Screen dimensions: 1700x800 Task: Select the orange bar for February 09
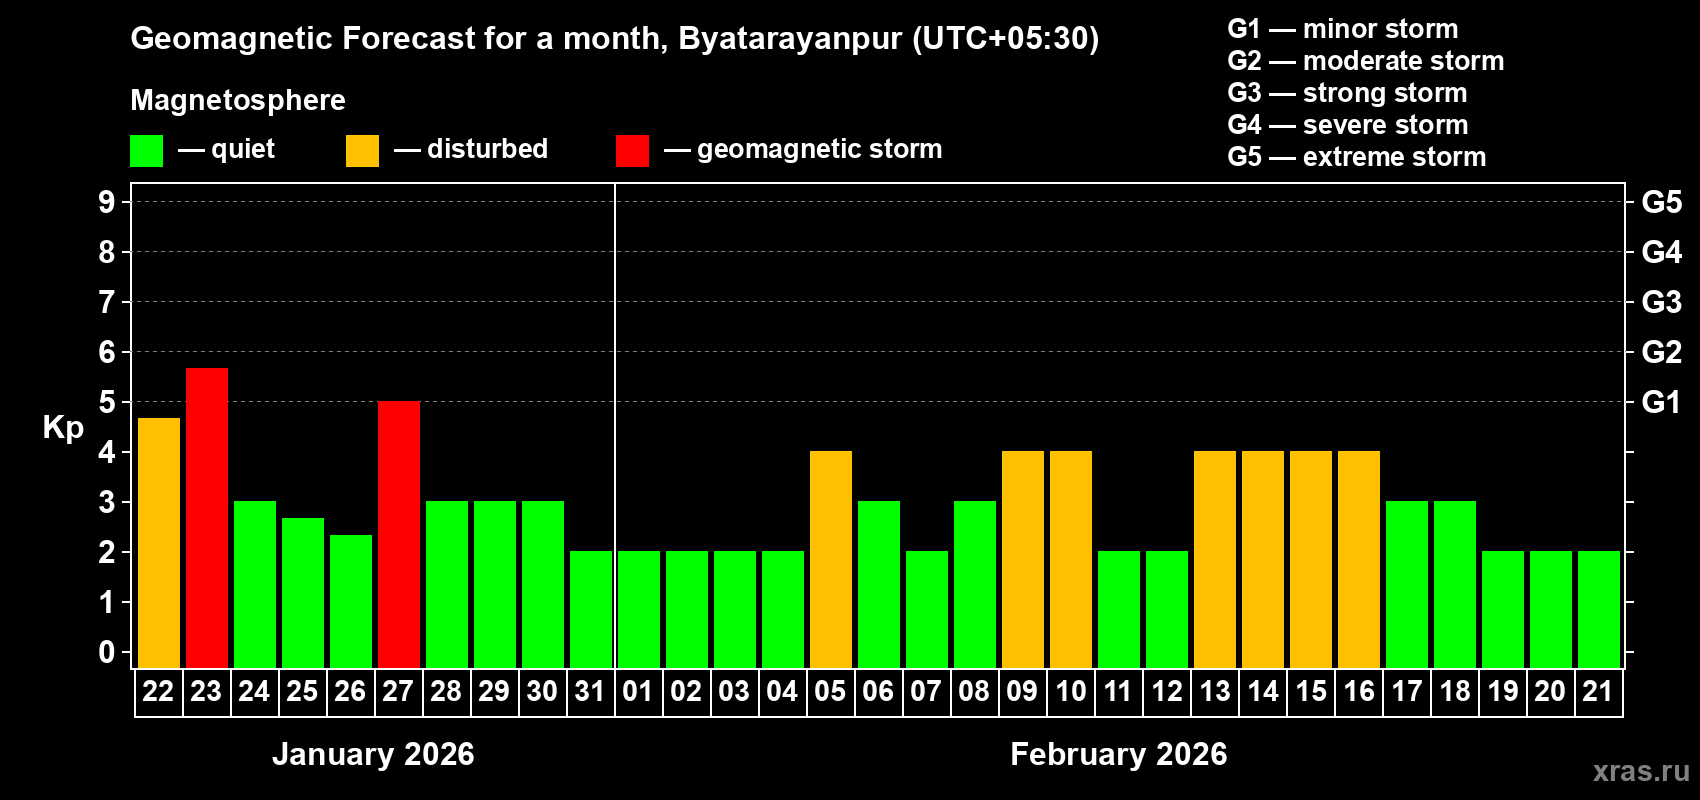(x=1023, y=560)
